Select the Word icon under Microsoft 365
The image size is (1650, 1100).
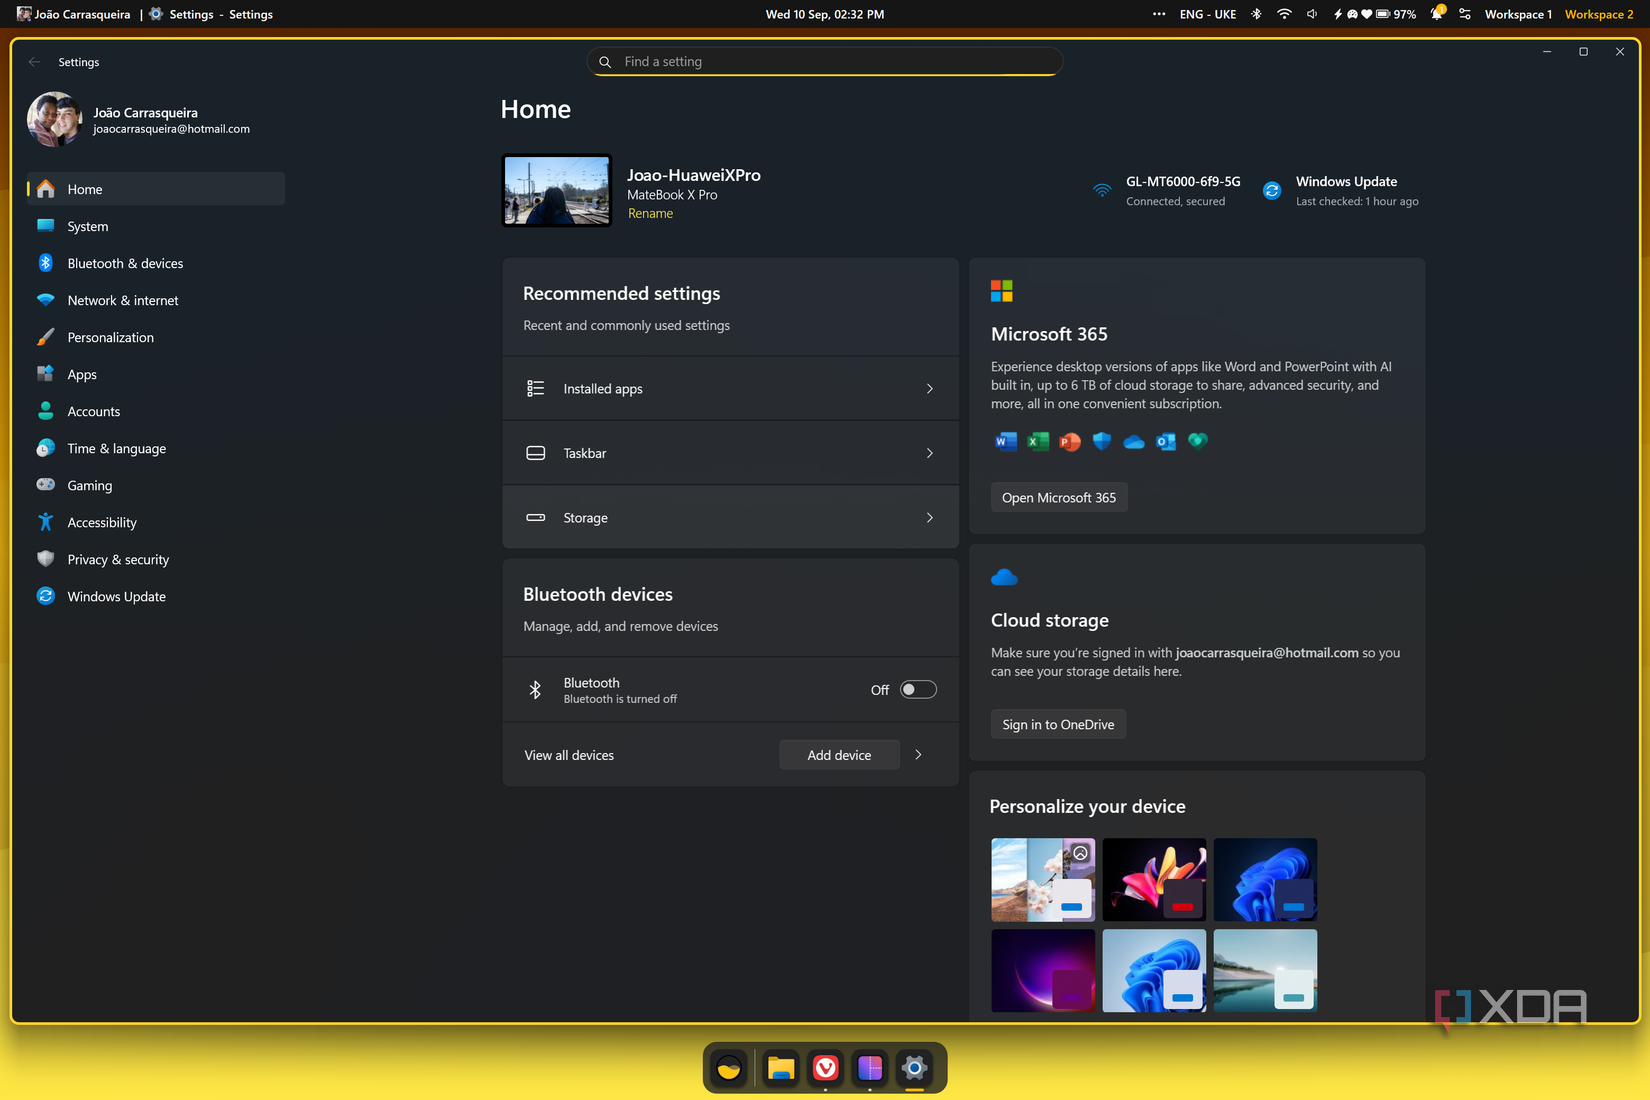pyautogui.click(x=1005, y=441)
